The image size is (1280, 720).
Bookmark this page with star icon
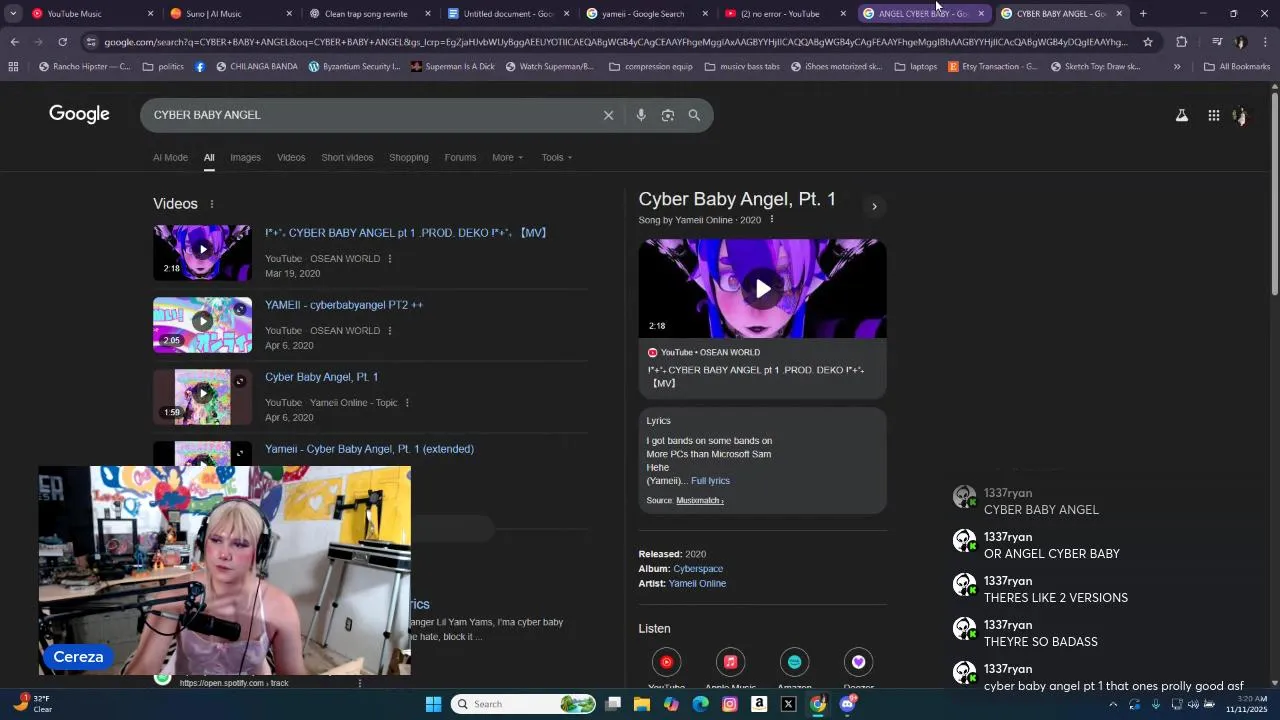[1148, 42]
